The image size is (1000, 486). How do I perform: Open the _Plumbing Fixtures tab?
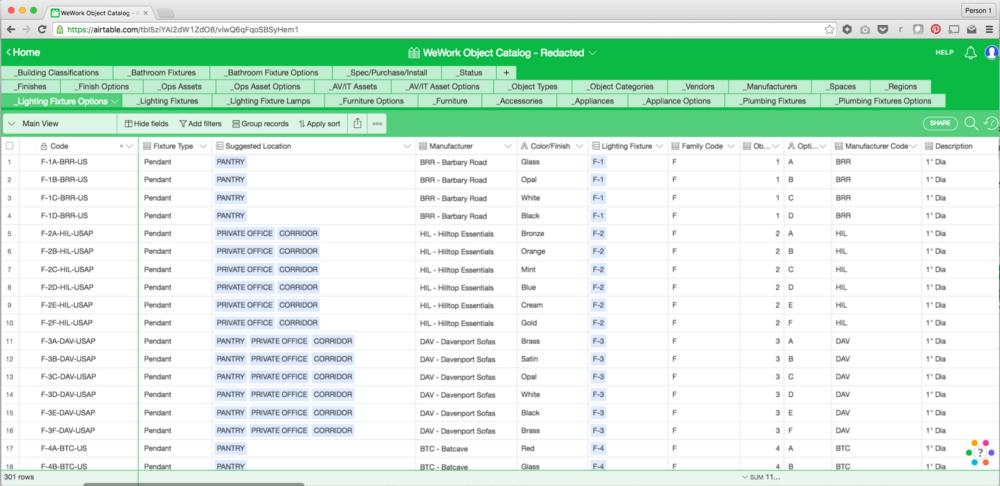(x=772, y=101)
